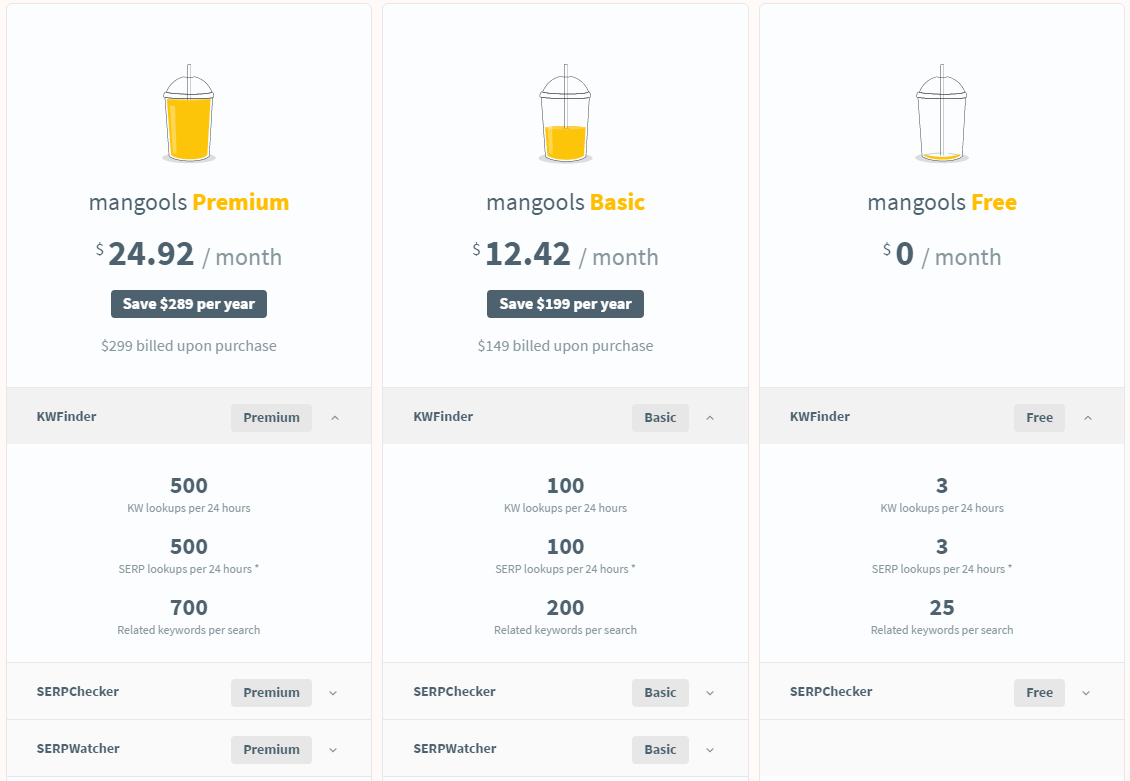
Task: Click the SERPWatcher label in Basic column
Action: click(455, 749)
